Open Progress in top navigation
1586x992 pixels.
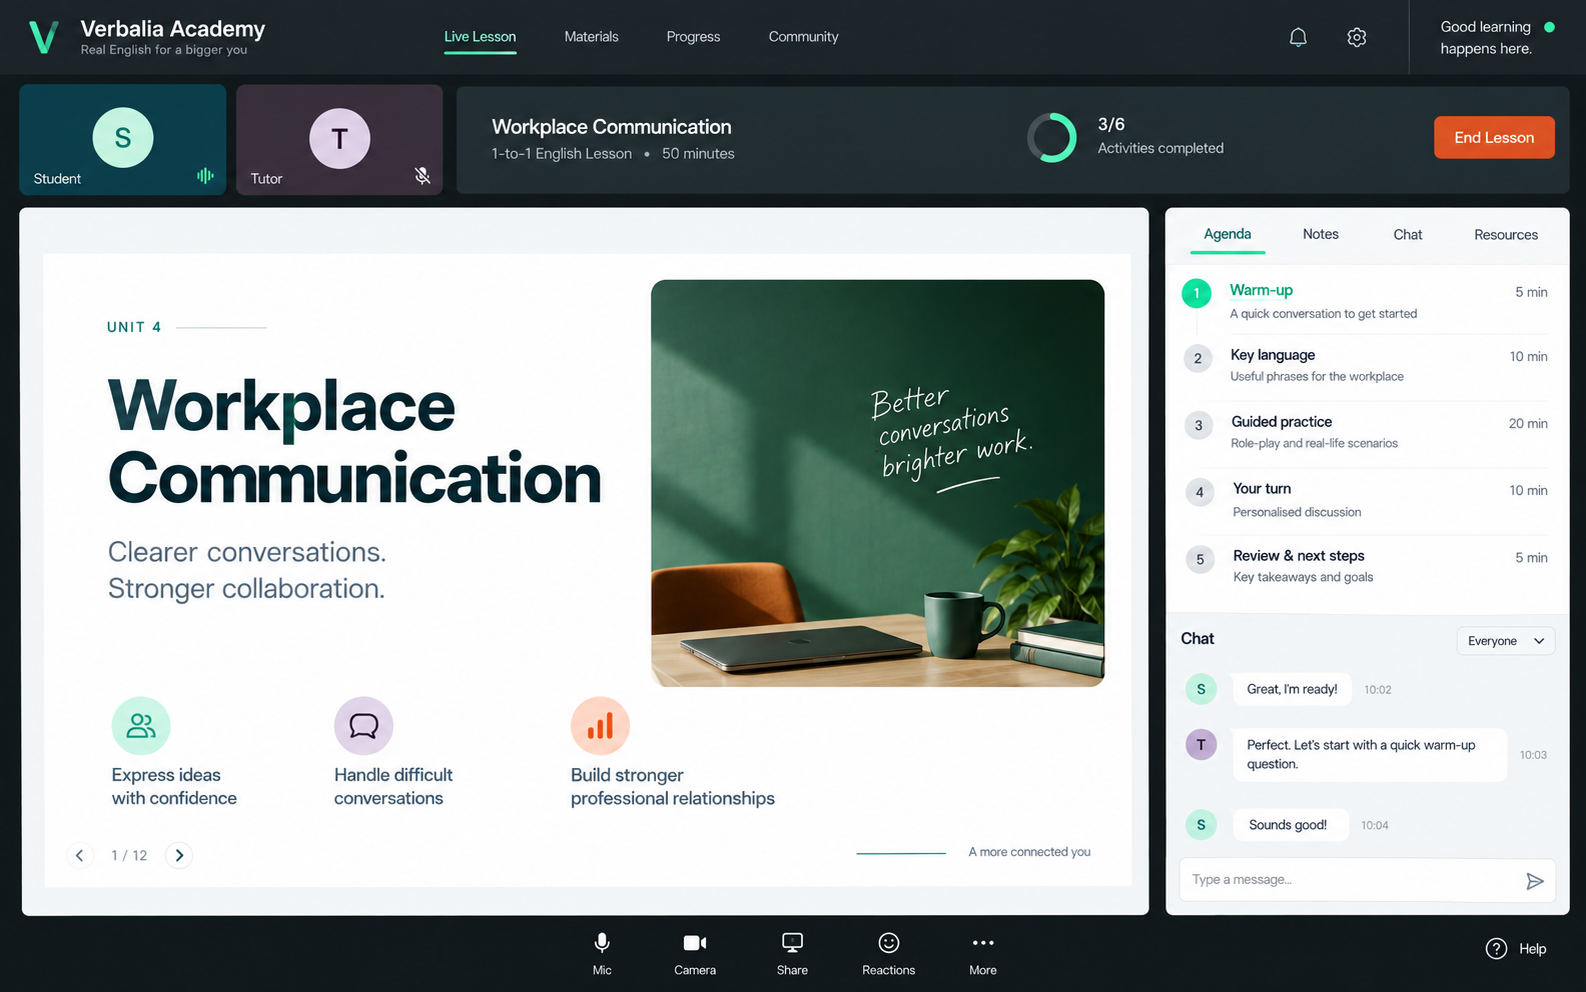pos(693,37)
